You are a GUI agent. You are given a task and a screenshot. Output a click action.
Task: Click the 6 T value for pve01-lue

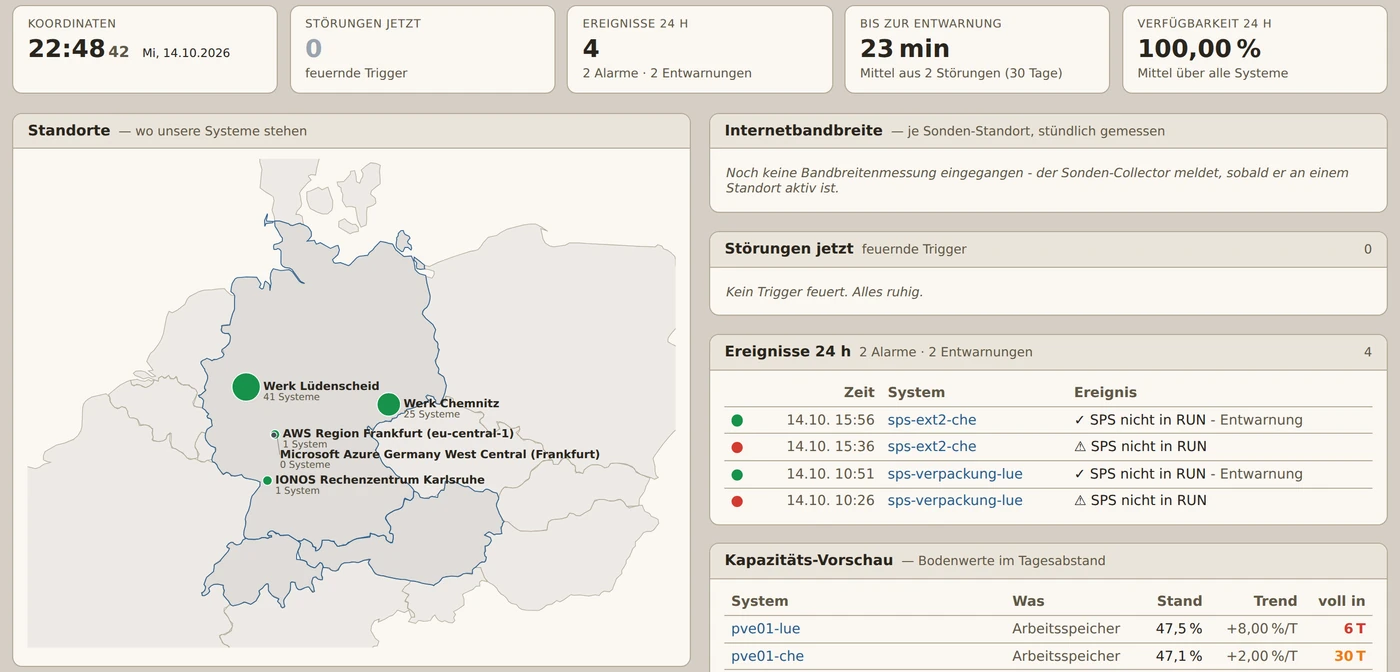(1354, 629)
